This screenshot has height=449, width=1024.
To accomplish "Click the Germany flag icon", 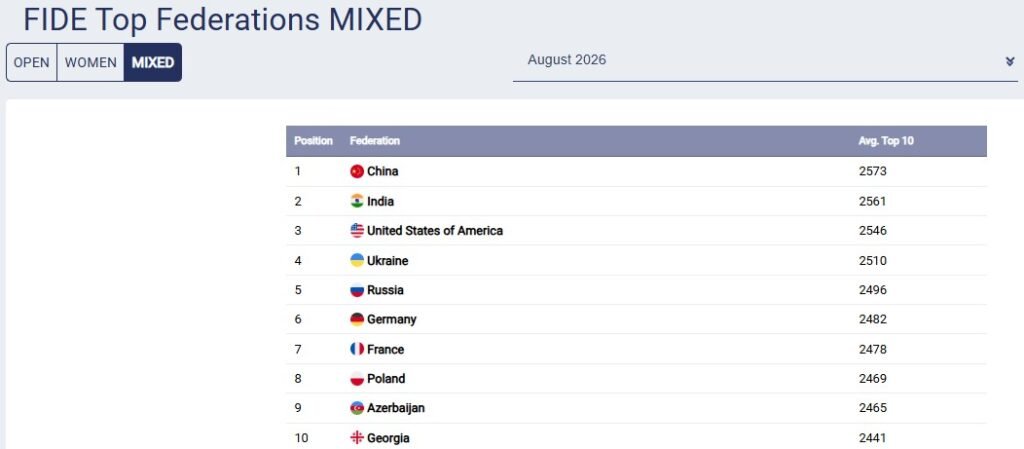I will (357, 319).
